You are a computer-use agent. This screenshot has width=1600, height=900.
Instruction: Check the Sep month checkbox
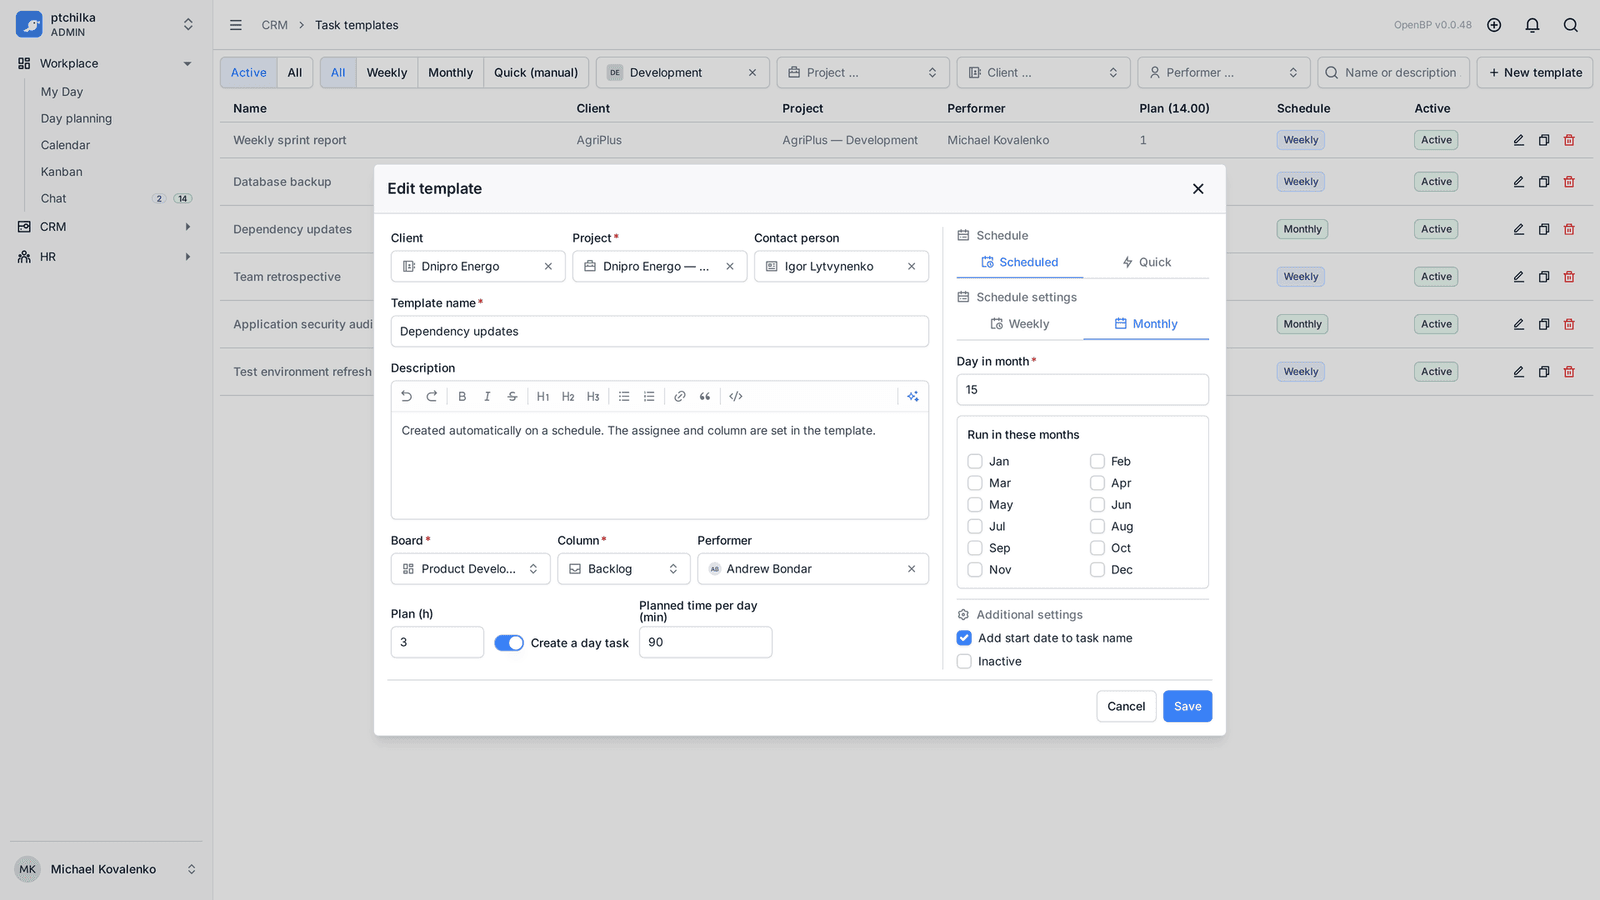975,548
